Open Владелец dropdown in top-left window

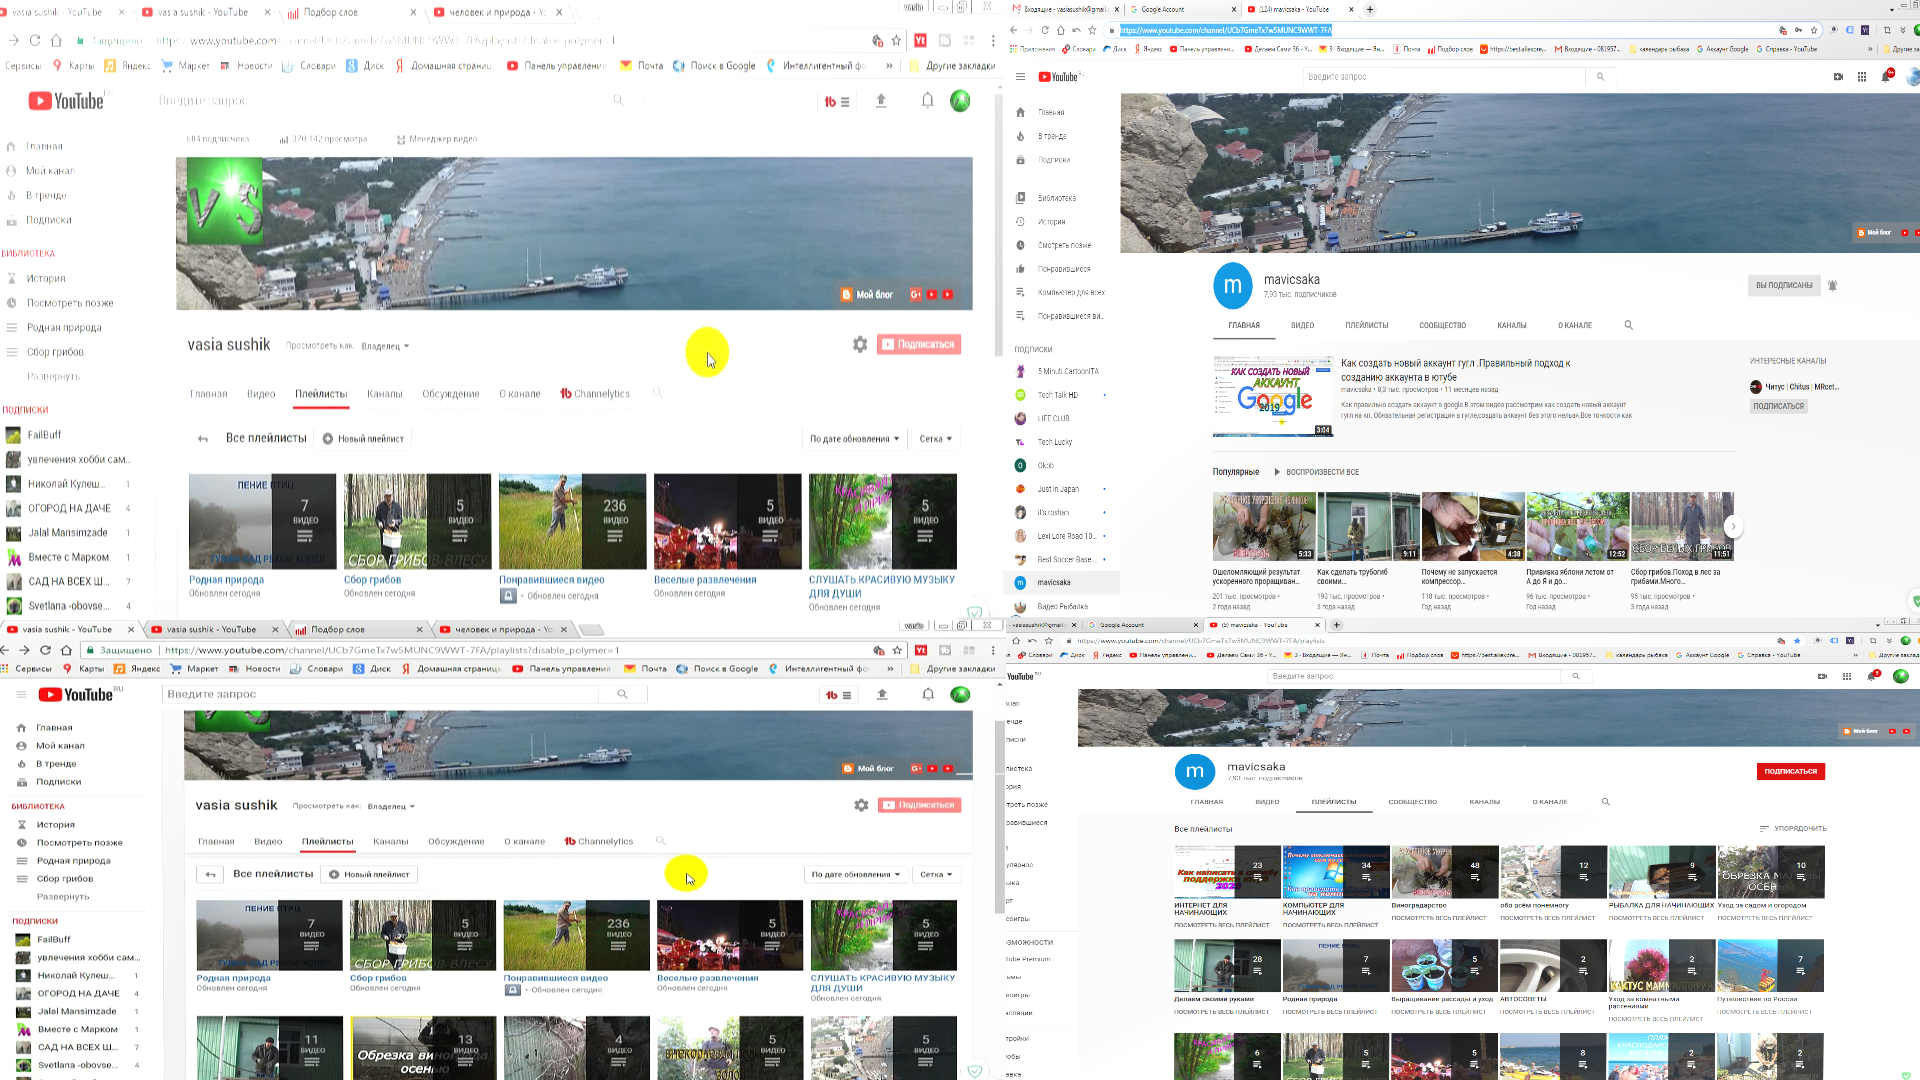385,346
